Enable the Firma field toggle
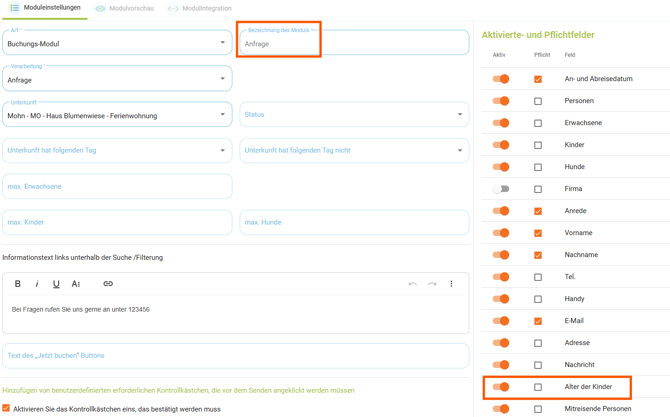This screenshot has width=670, height=417. (501, 189)
